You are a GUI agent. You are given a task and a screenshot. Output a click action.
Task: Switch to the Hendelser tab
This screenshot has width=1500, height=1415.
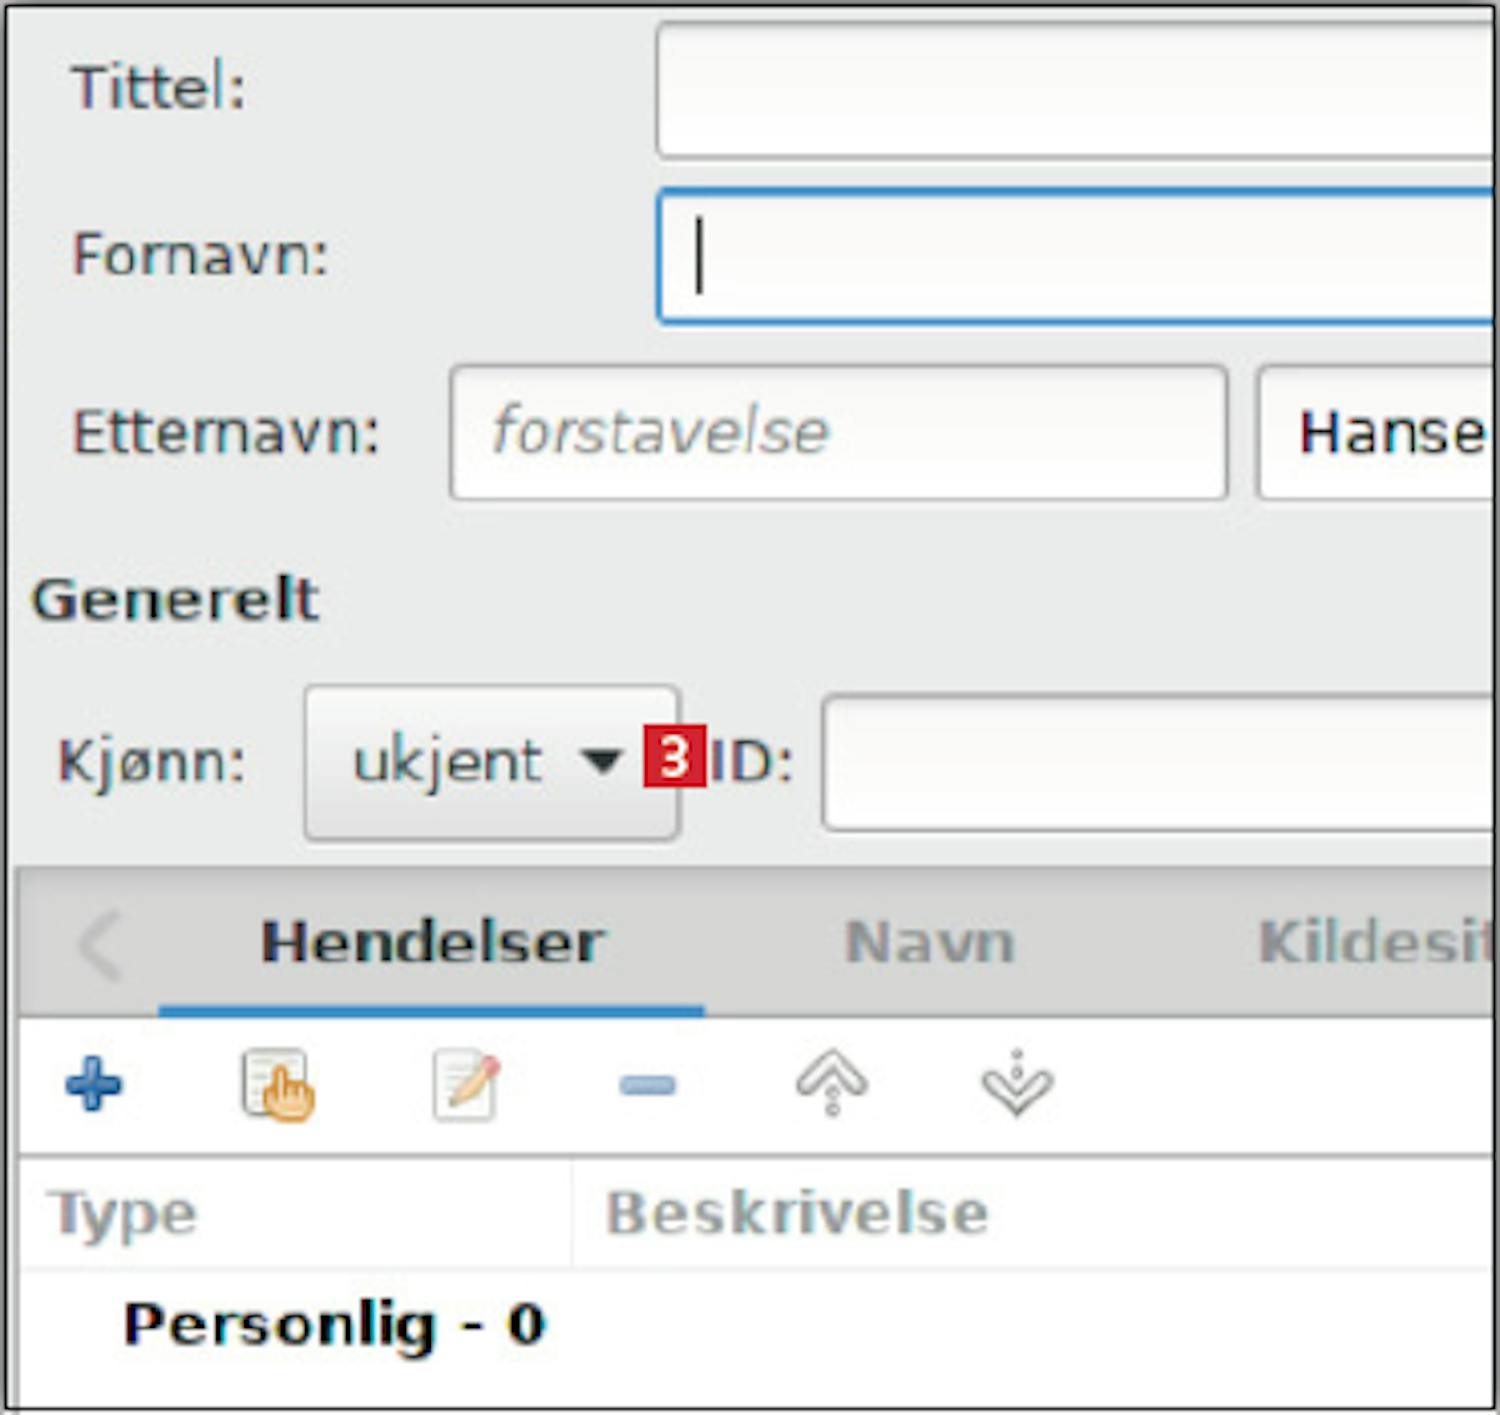(432, 942)
